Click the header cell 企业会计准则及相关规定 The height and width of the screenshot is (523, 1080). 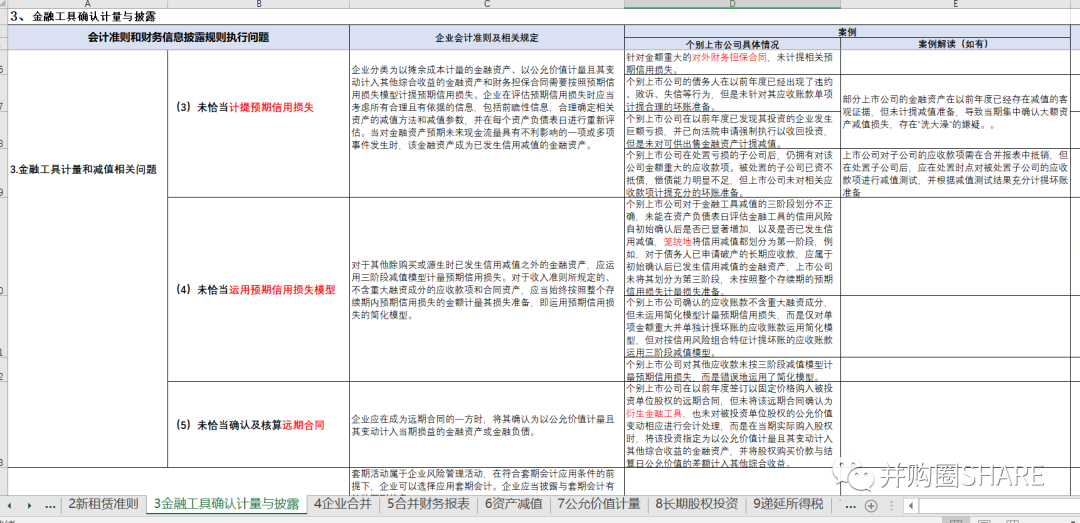[x=487, y=38]
